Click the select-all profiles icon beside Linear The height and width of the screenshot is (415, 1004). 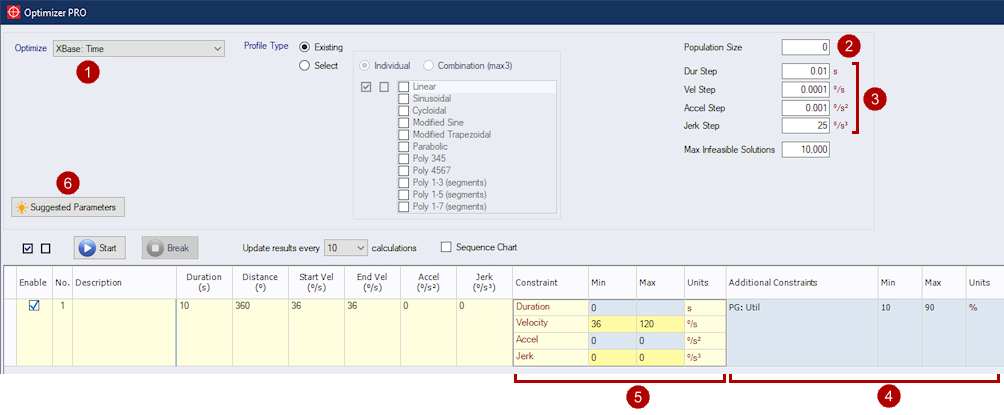[x=366, y=87]
